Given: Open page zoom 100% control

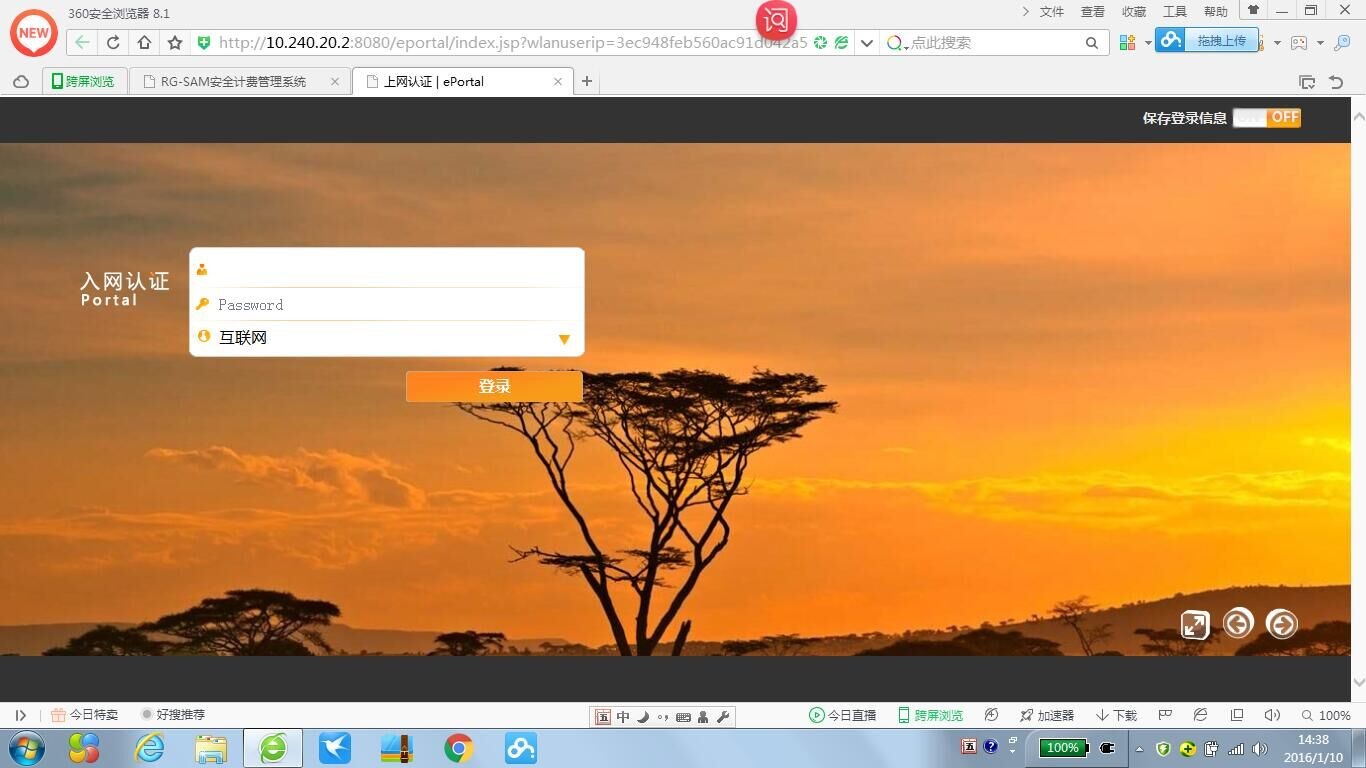Looking at the screenshot, I should pos(1326,715).
